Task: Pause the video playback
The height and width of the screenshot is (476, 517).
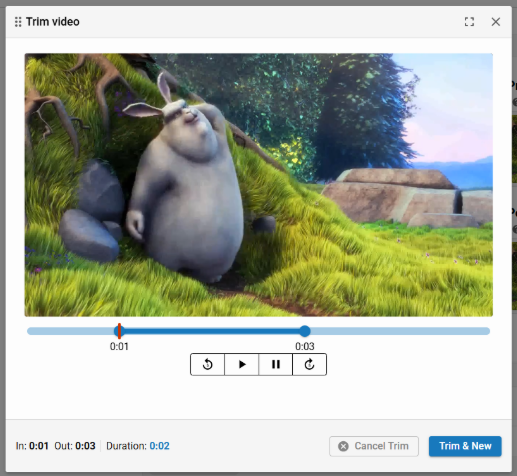Action: pyautogui.click(x=276, y=364)
